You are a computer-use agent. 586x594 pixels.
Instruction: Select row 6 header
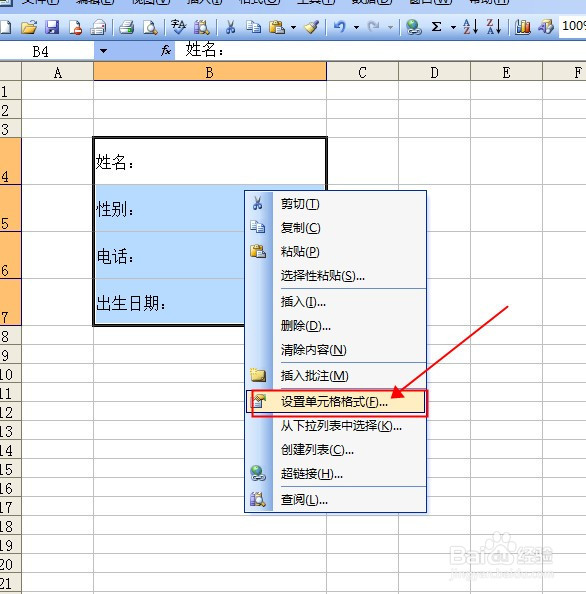click(10, 255)
